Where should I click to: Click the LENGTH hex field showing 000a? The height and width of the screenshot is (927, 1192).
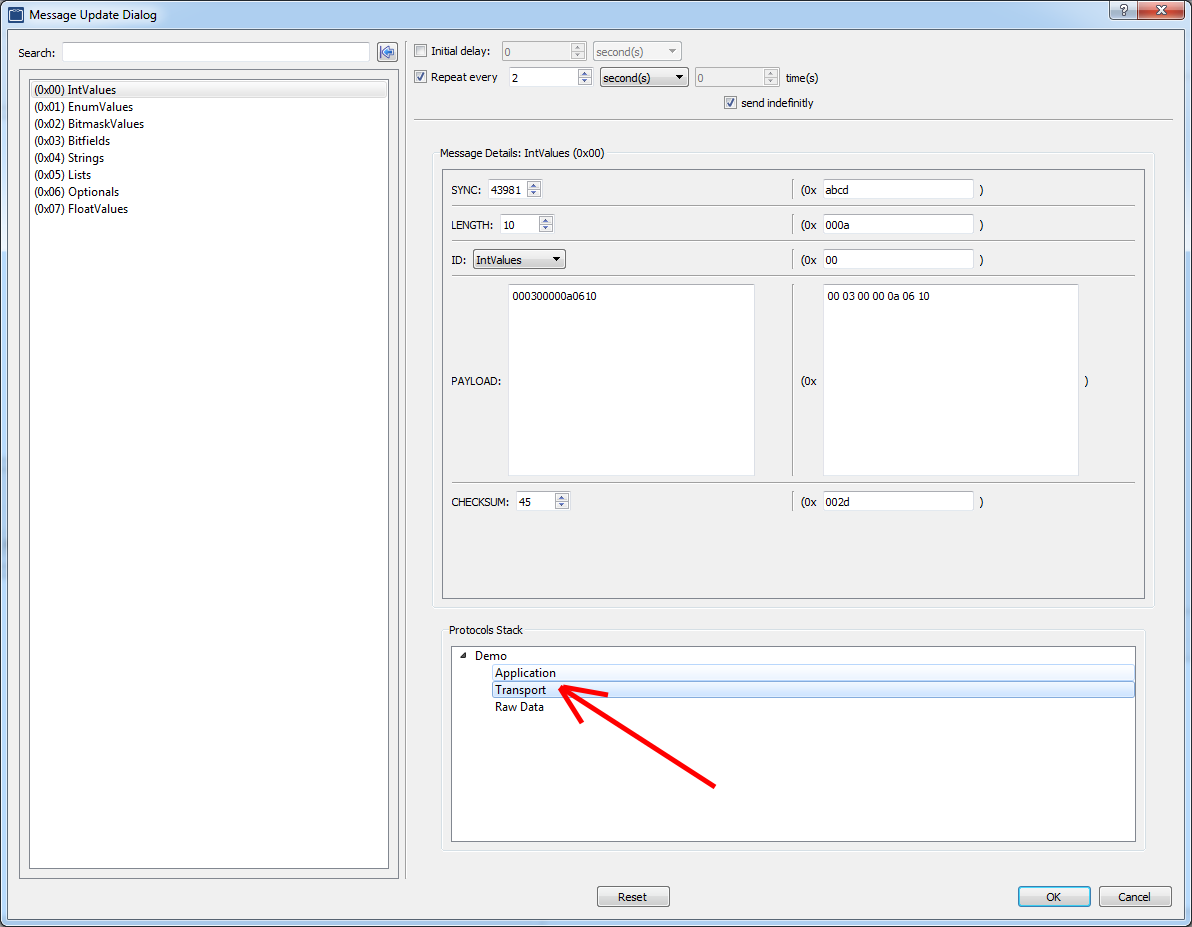pos(897,225)
